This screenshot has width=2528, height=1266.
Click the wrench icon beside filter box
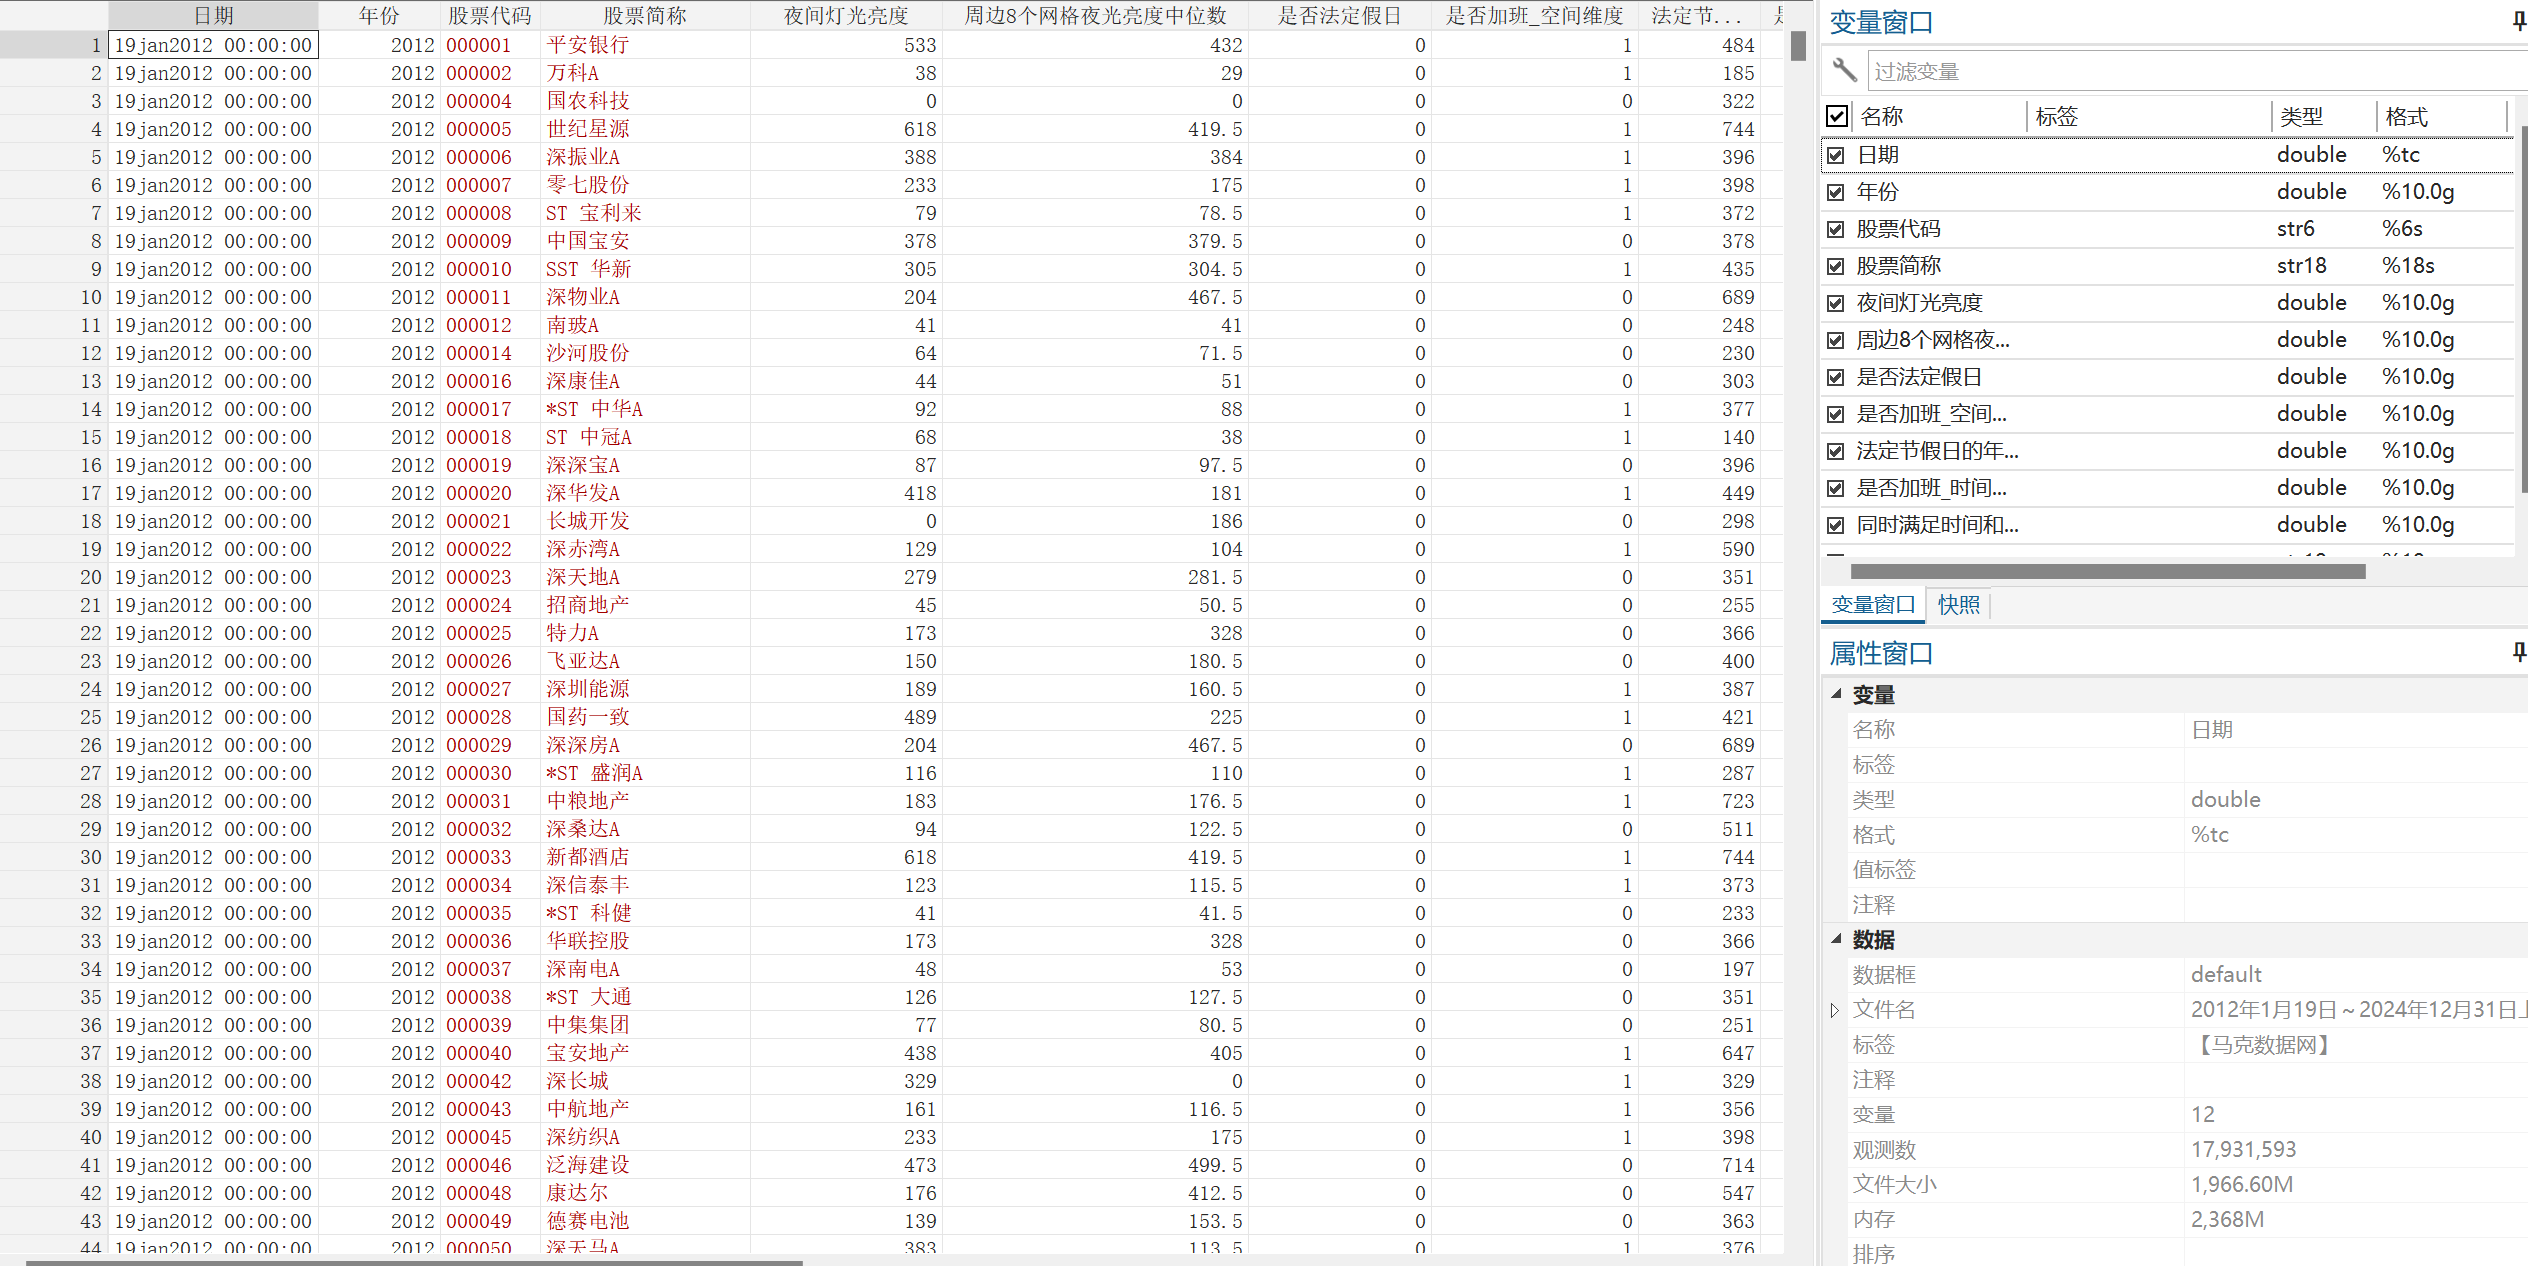(x=1845, y=70)
